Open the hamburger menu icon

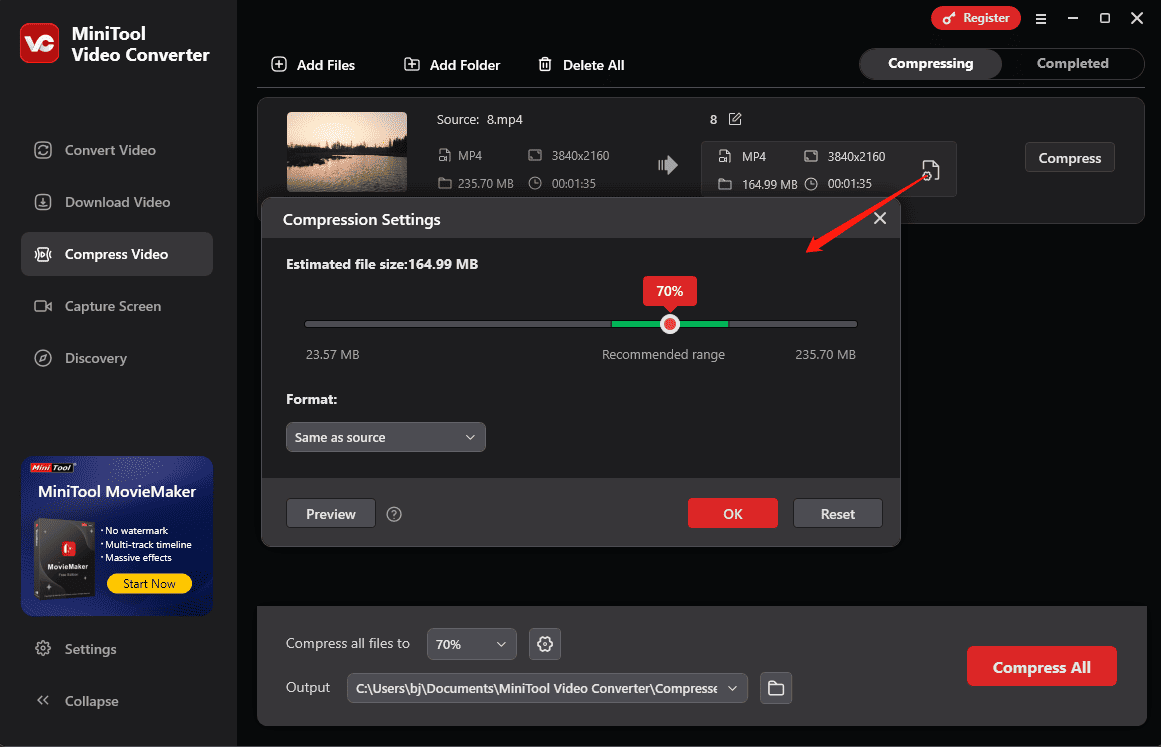[1040, 19]
